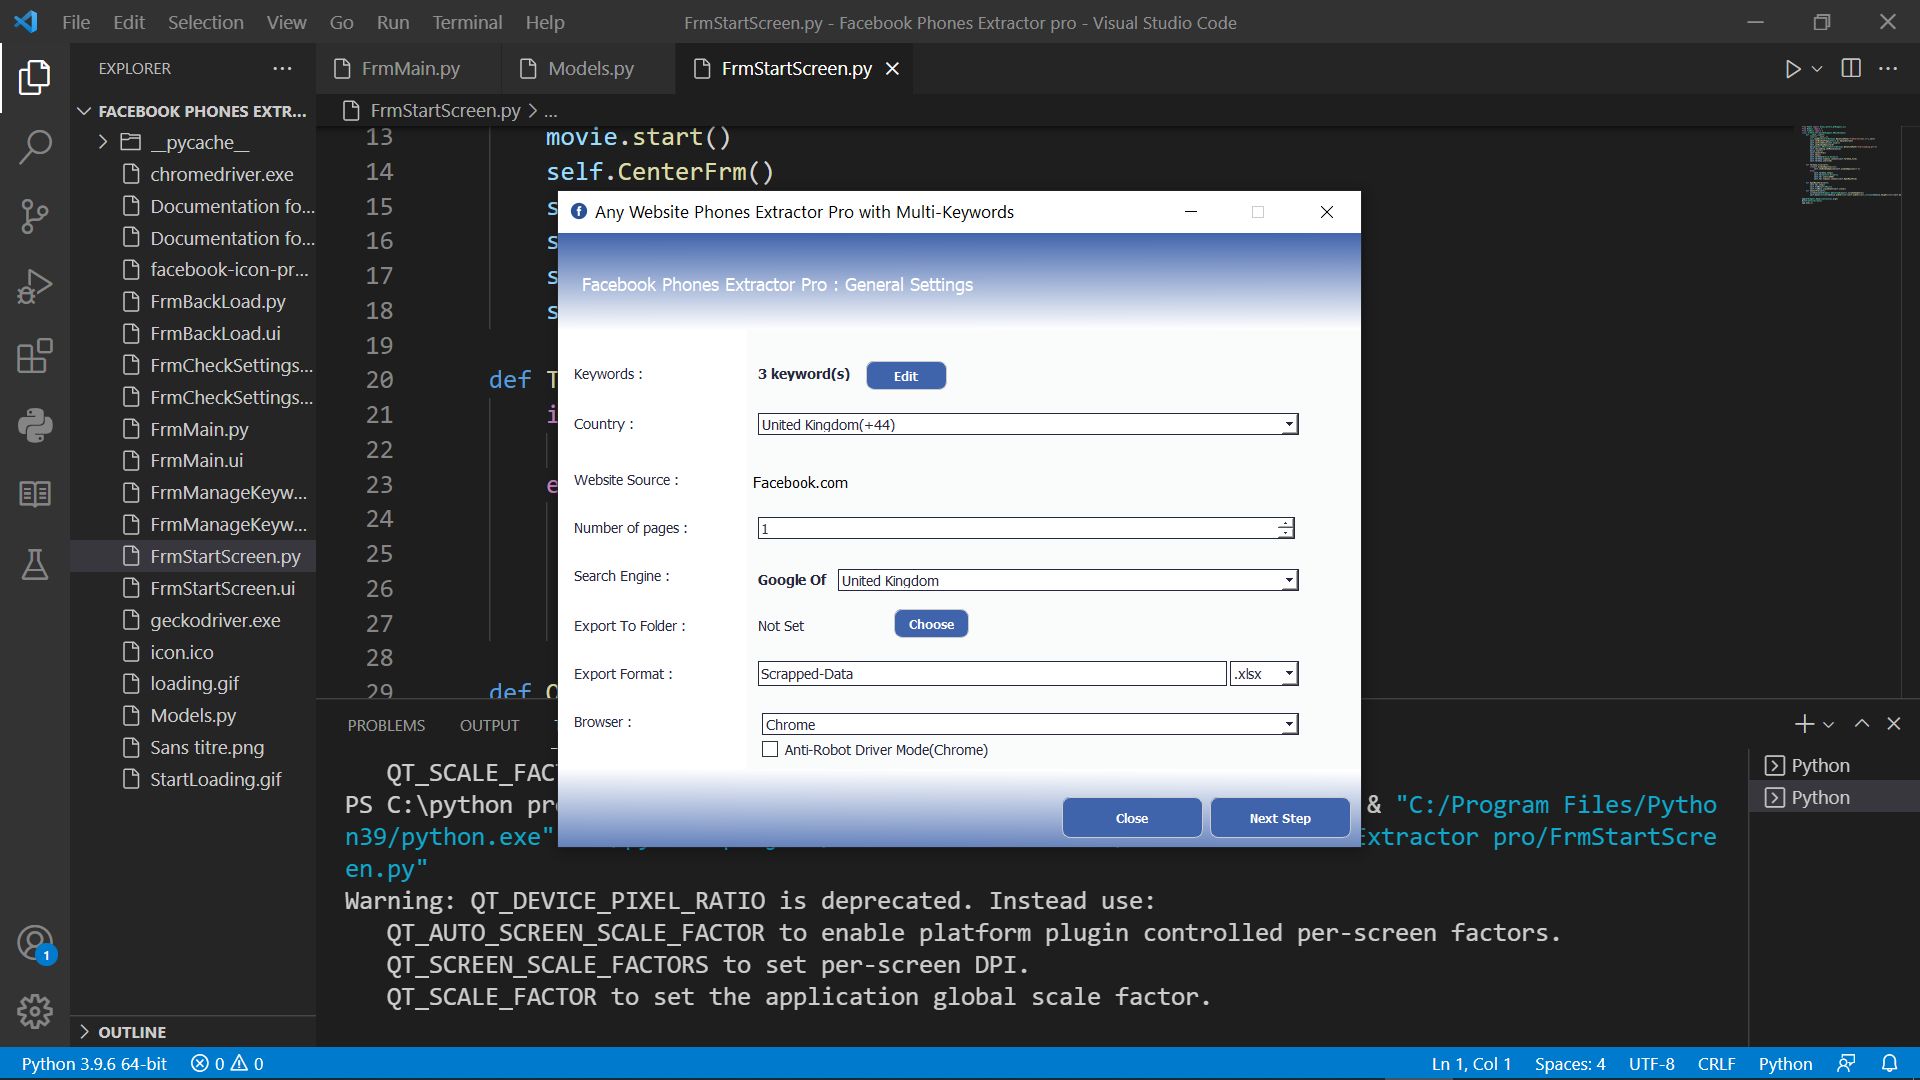Open the Explorer view in the activity bar
The width and height of the screenshot is (1920, 1080).
pyautogui.click(x=35, y=77)
